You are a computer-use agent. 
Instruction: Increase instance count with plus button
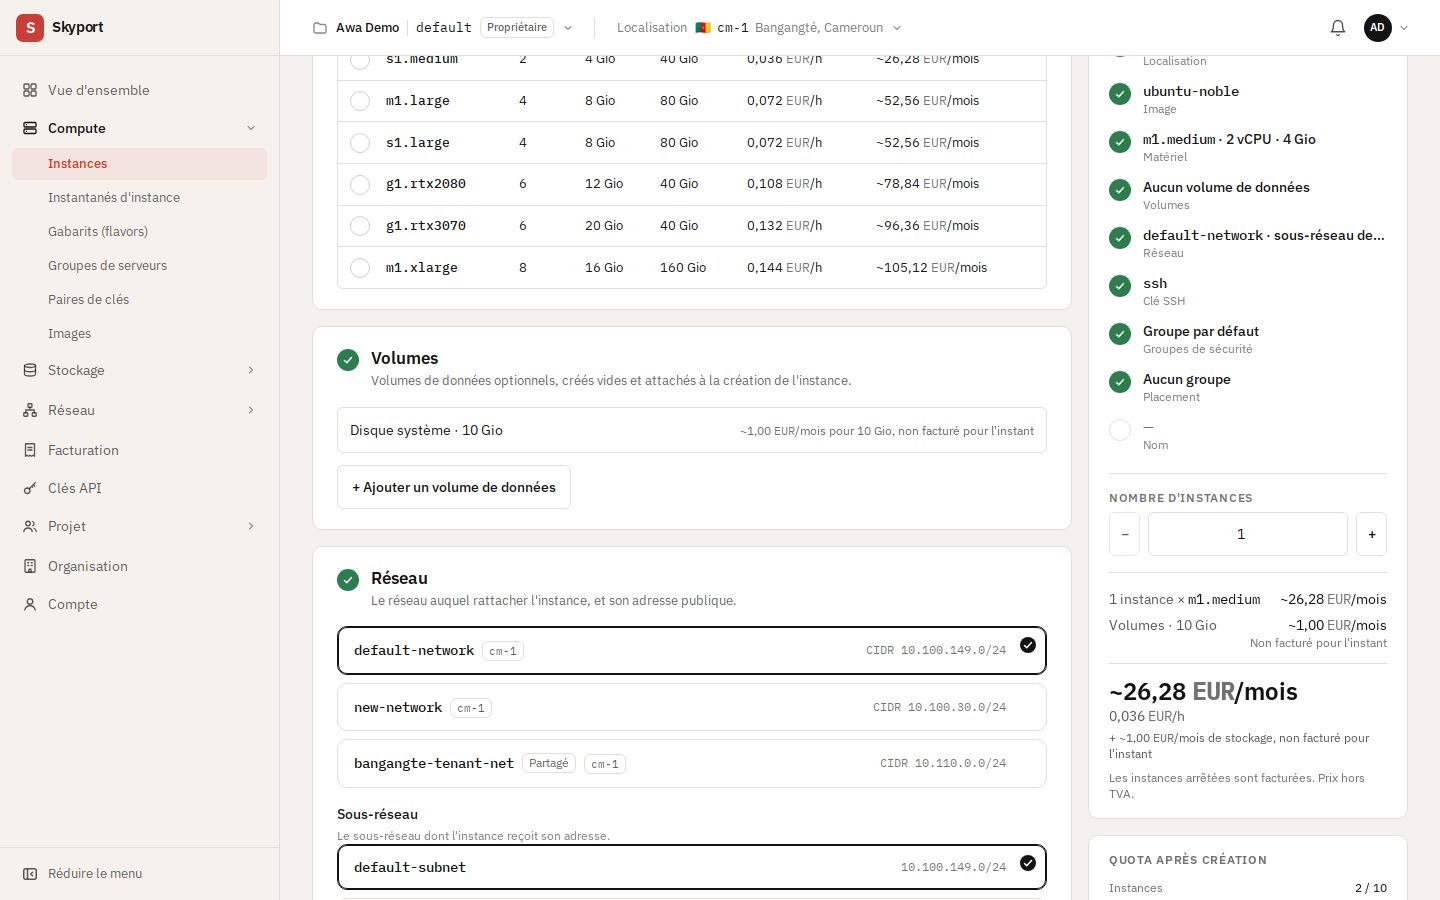click(x=1372, y=534)
